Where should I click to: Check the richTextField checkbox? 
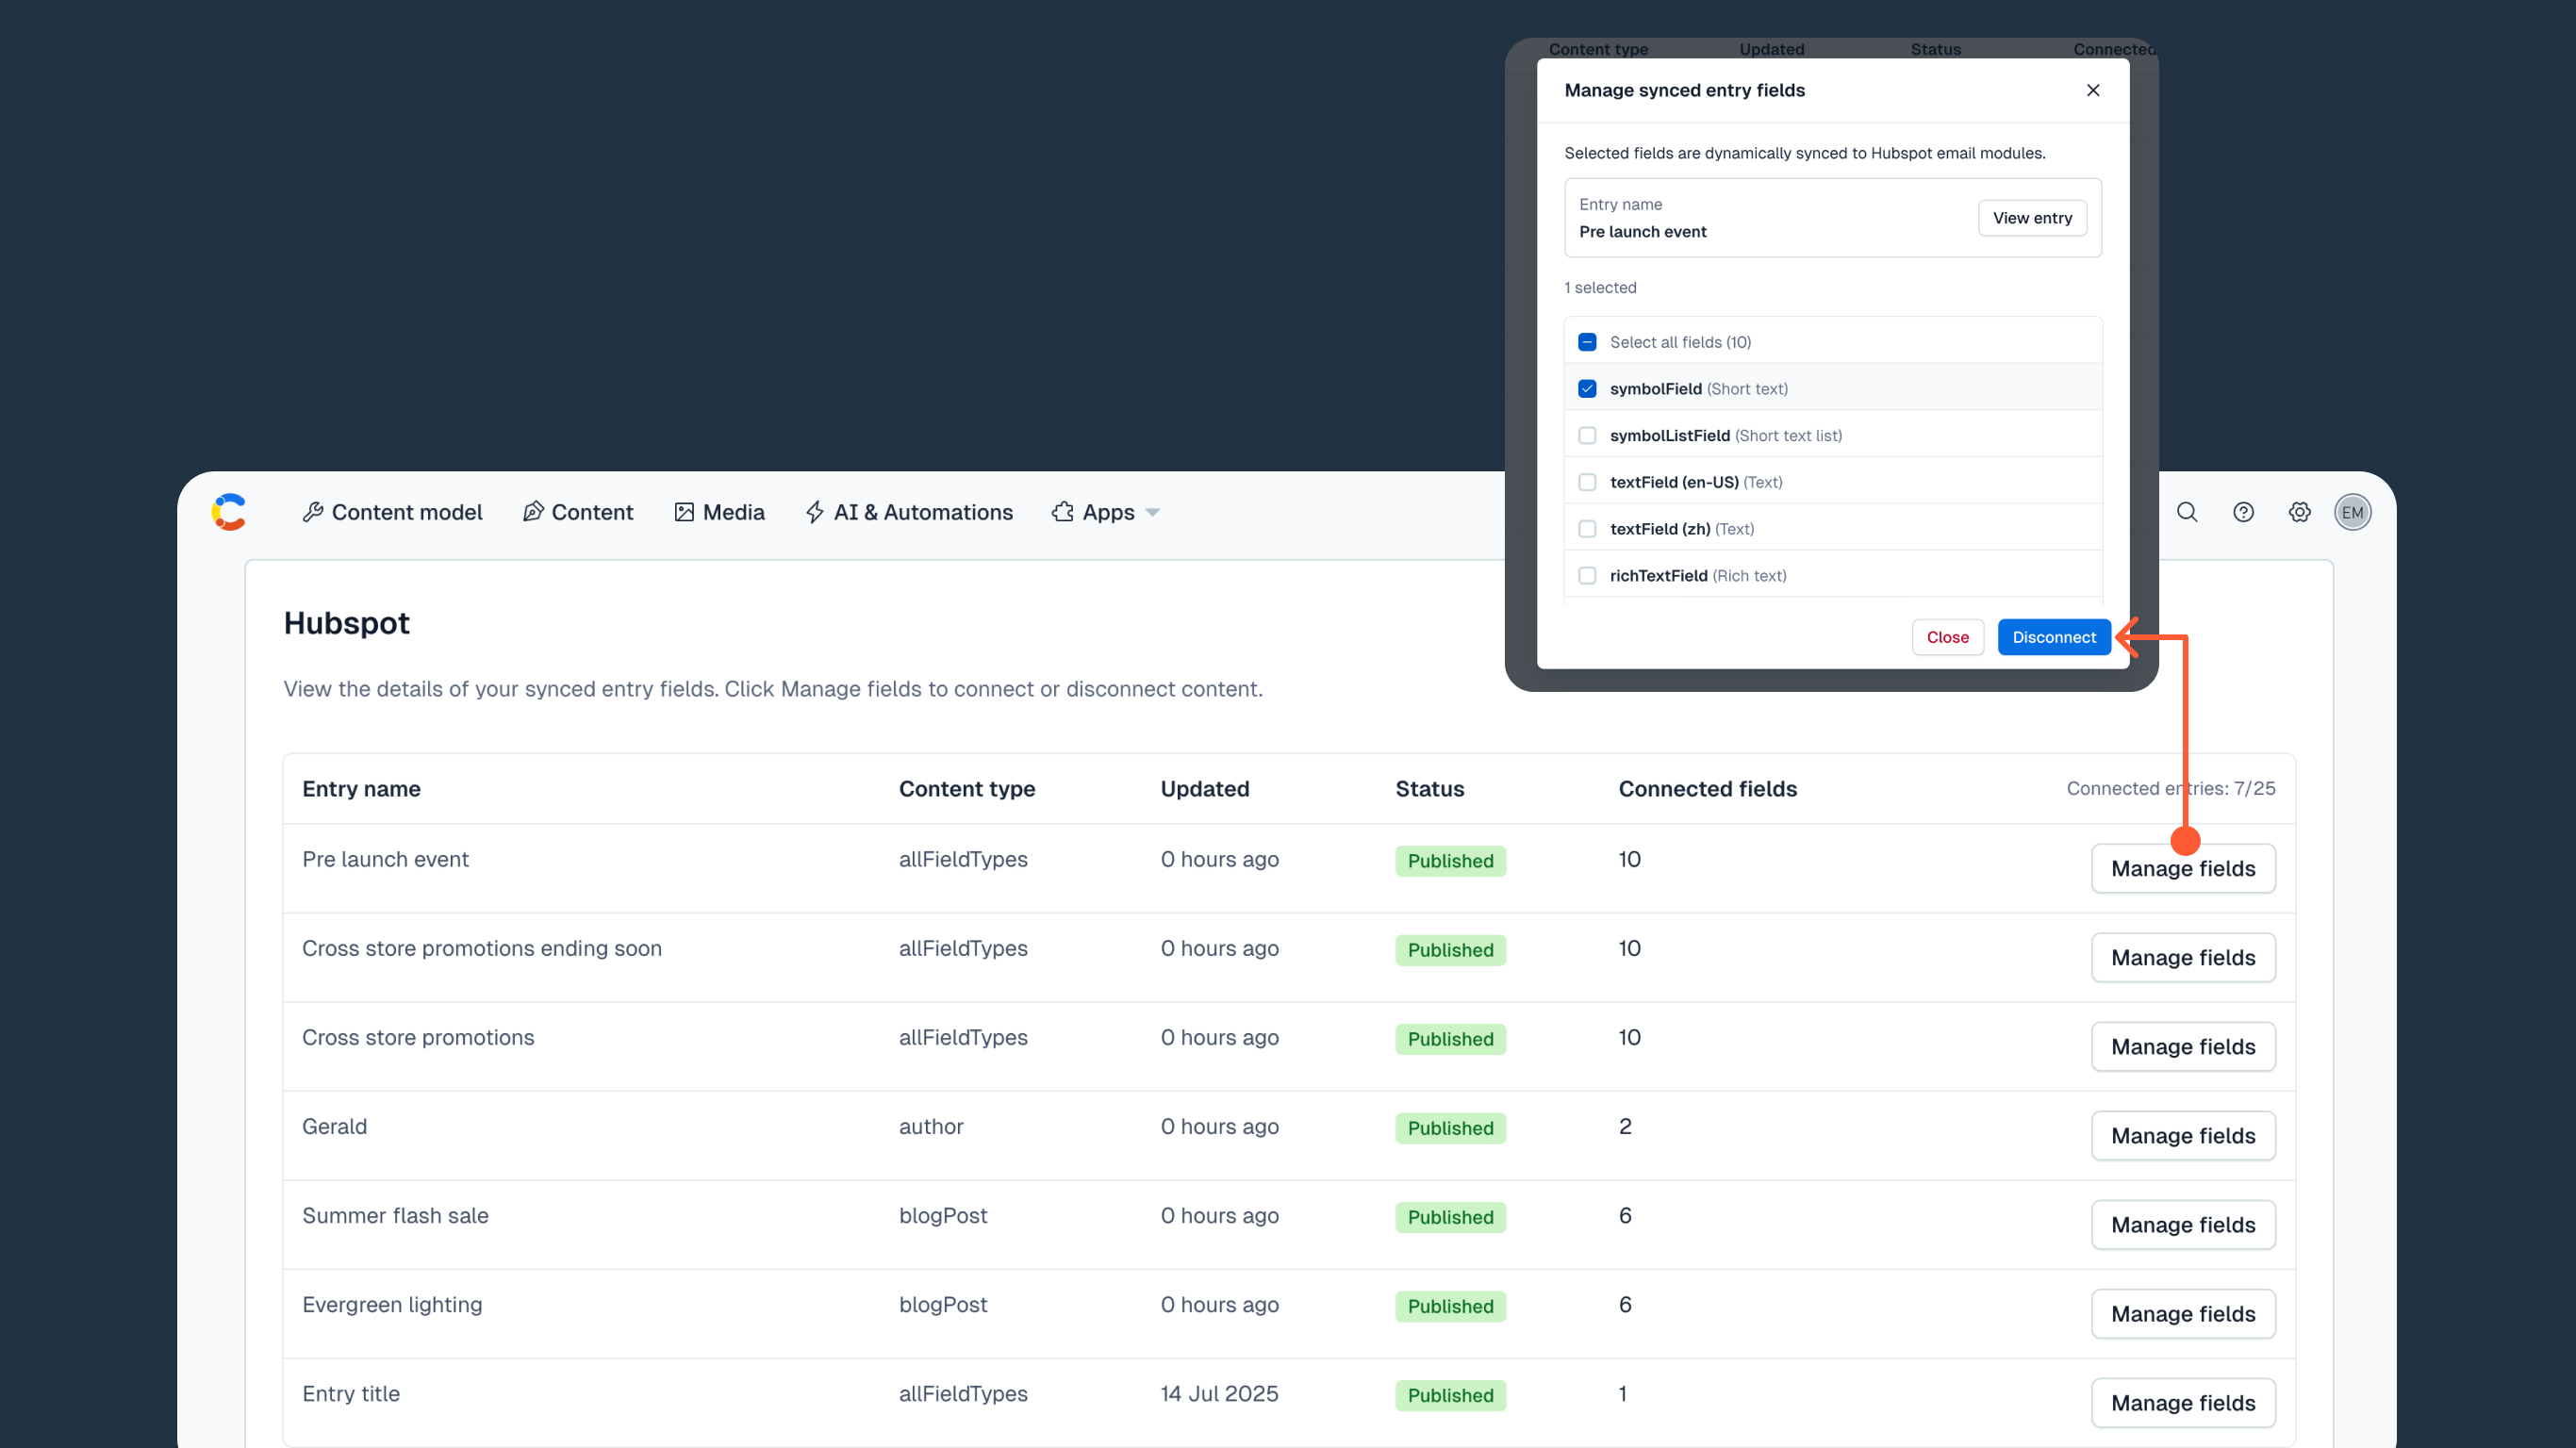tap(1587, 575)
